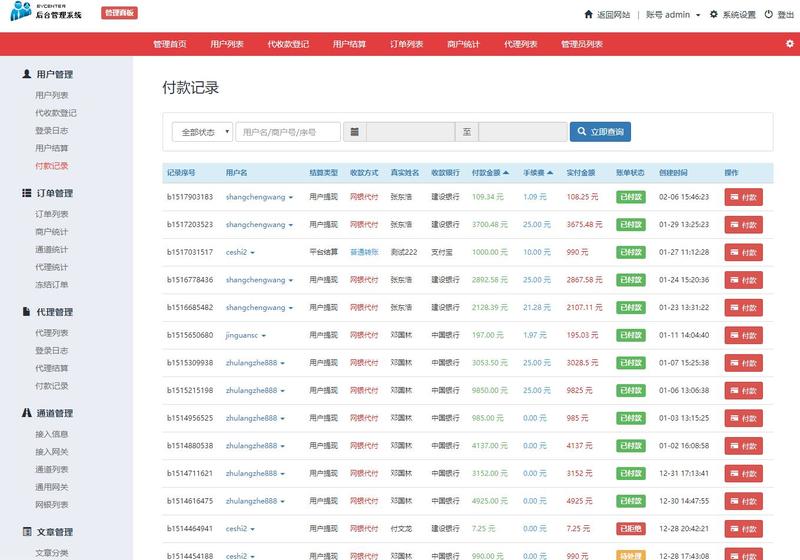Go to 管理员列表 in top navigation
Screen dimensions: 800x560
coord(581,45)
